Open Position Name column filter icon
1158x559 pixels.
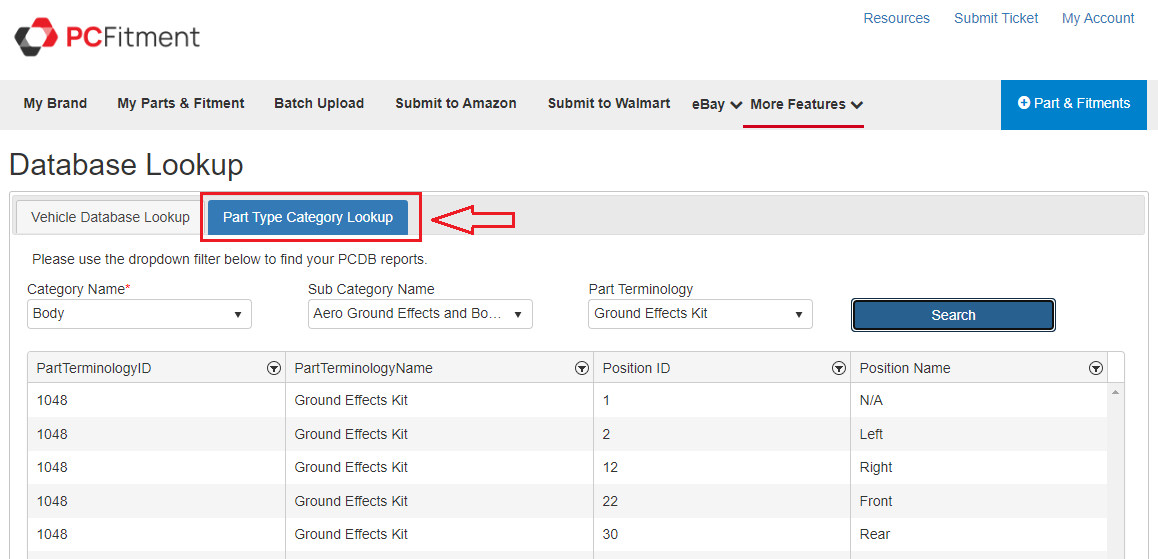1095,368
